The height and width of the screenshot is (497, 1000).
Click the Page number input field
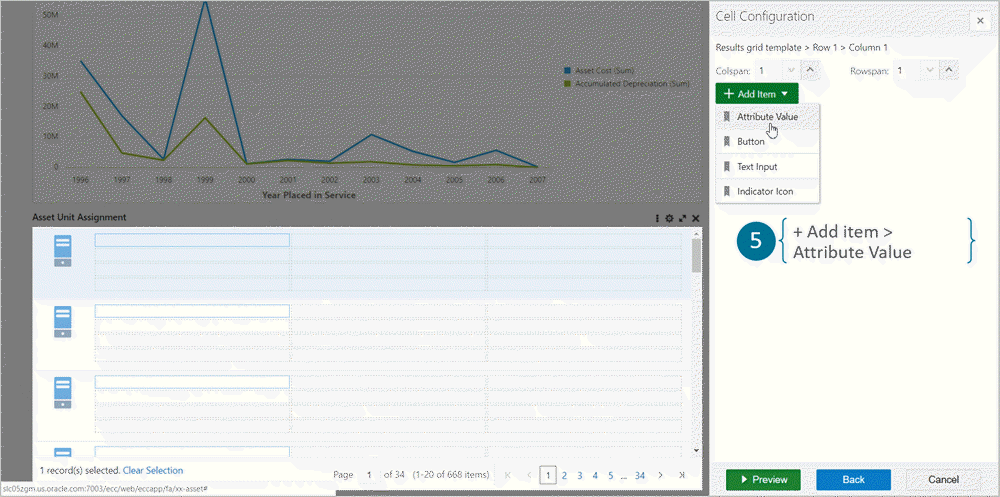368,475
